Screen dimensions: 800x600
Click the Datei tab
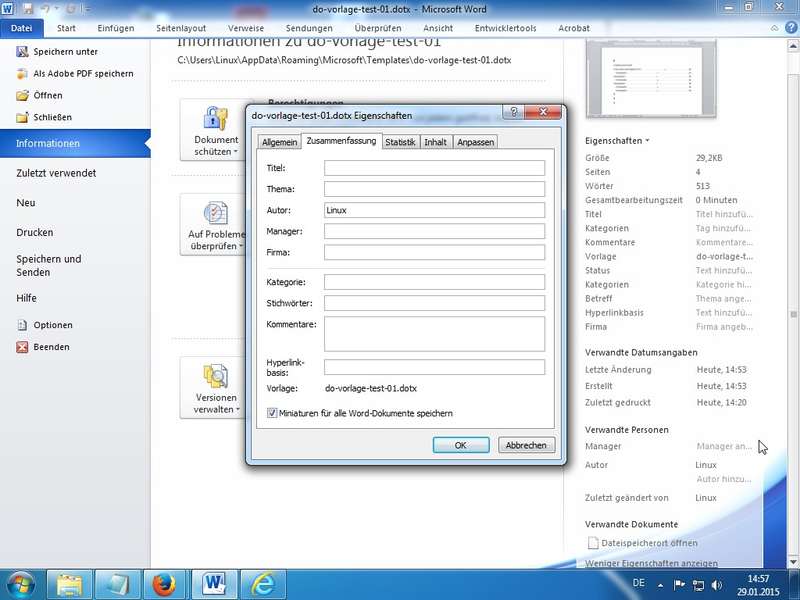pyautogui.click(x=21, y=28)
